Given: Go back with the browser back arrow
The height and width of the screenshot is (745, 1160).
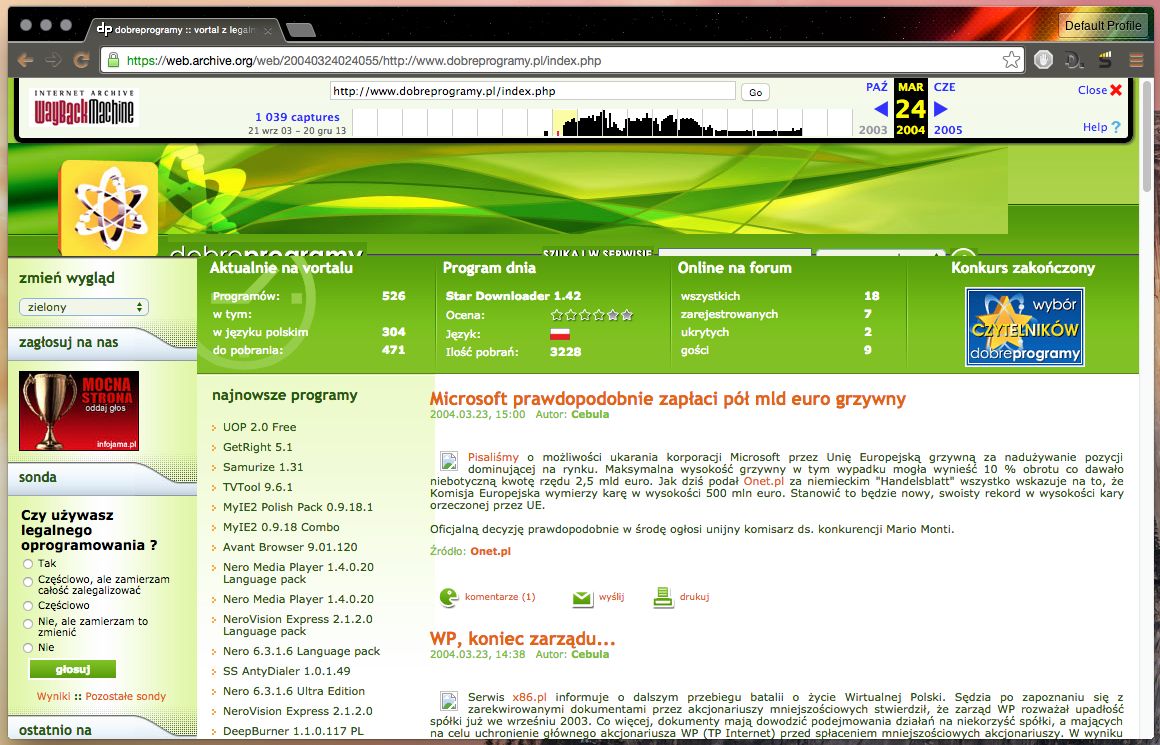Looking at the screenshot, I should pyautogui.click(x=25, y=61).
